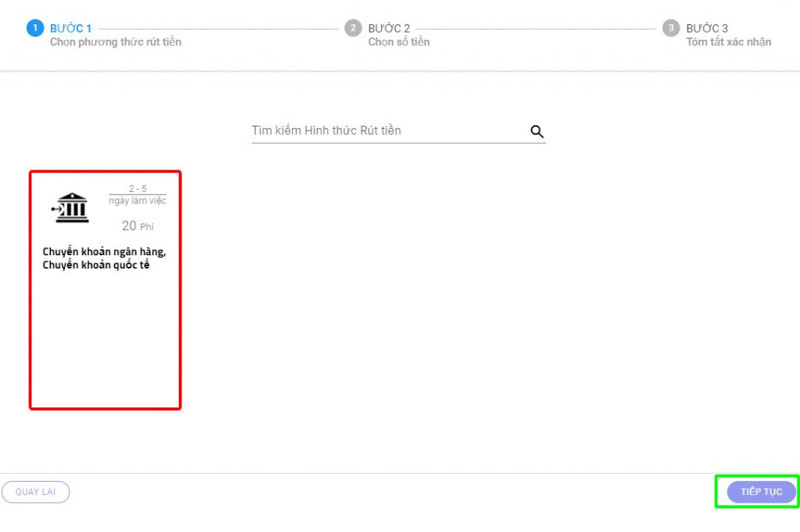Open the BƯỚC 1 step label
The height and width of the screenshot is (532, 800).
pyautogui.click(x=70, y=29)
